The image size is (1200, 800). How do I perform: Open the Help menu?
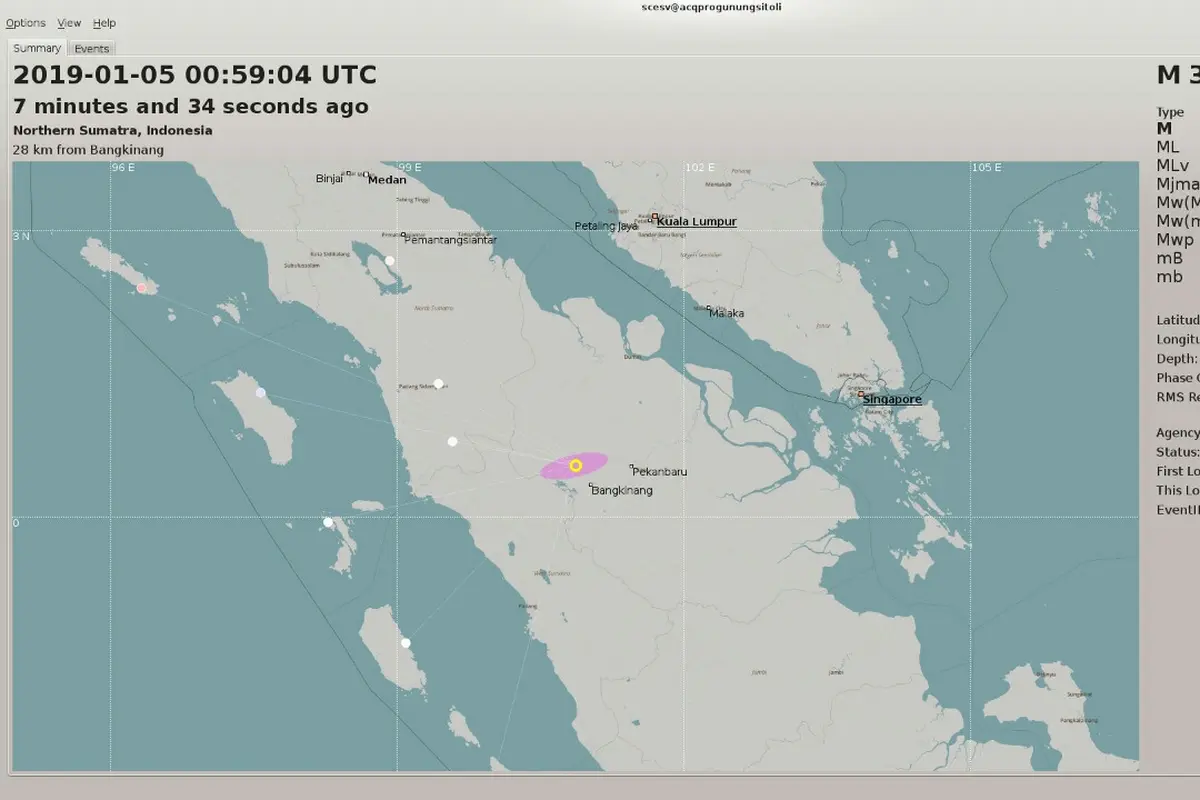[104, 23]
